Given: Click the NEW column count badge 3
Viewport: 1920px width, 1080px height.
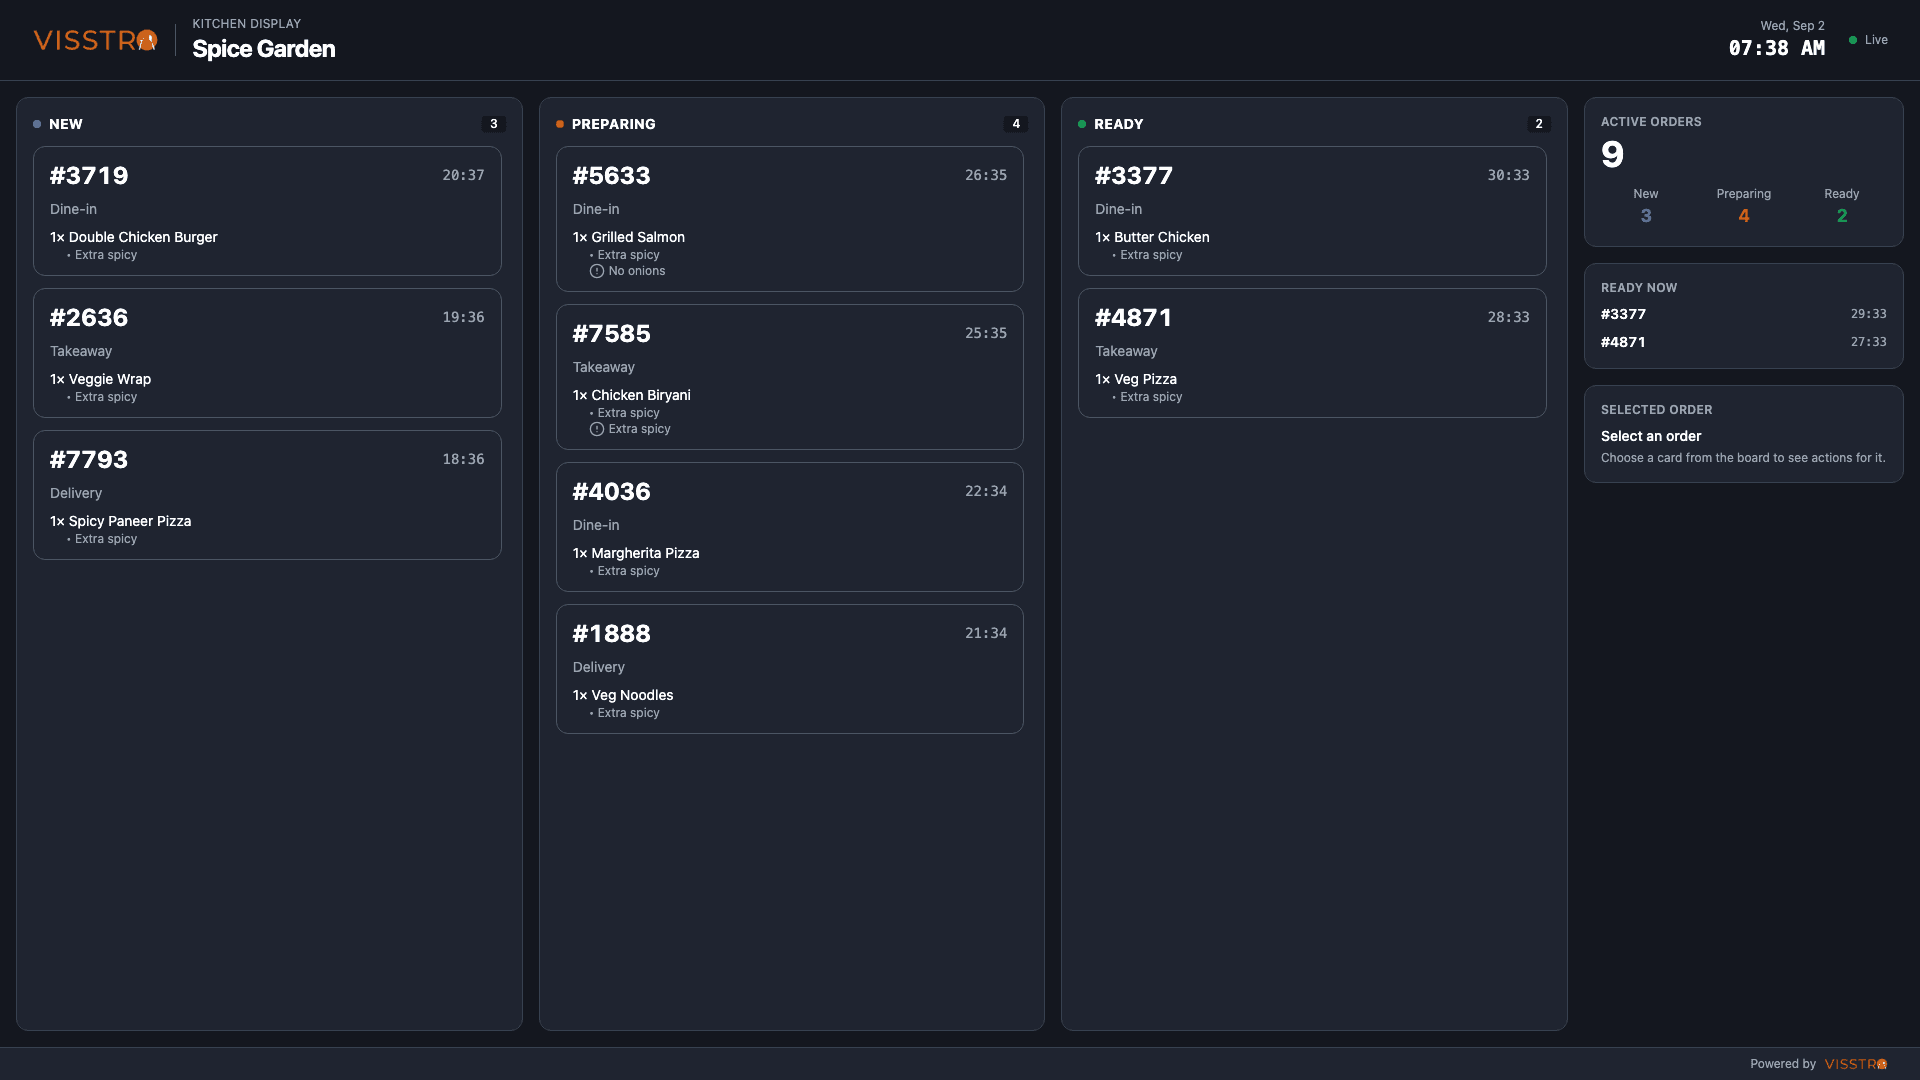Looking at the screenshot, I should point(493,124).
